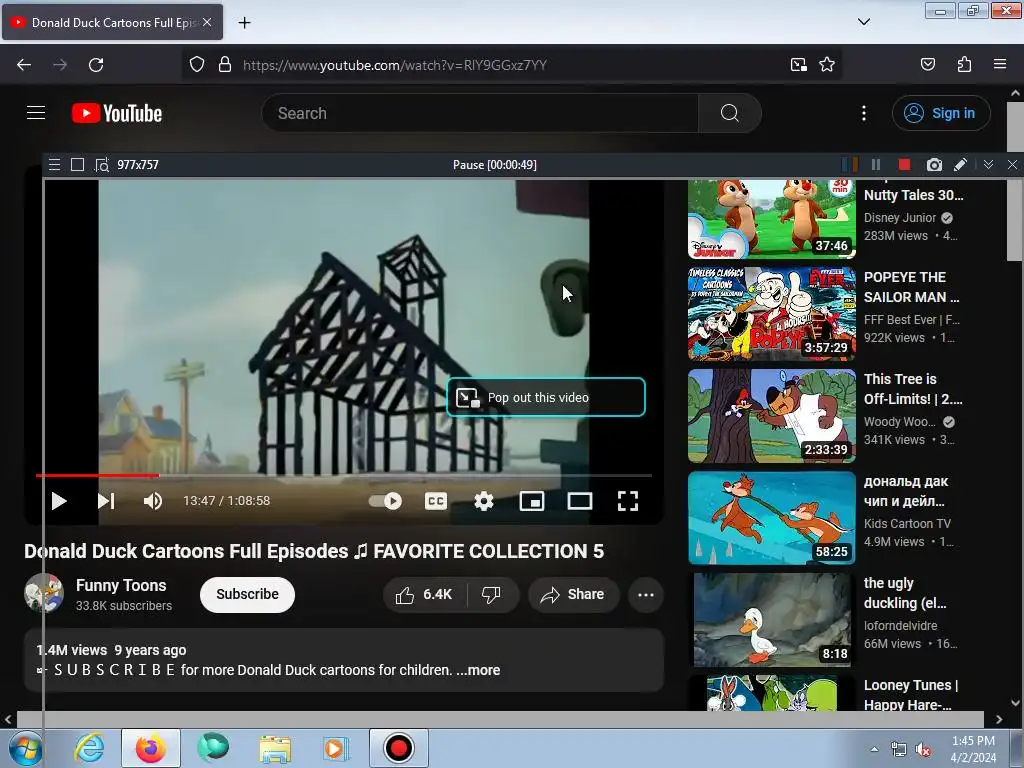
Task: View site security padlock info
Action: [x=225, y=65]
